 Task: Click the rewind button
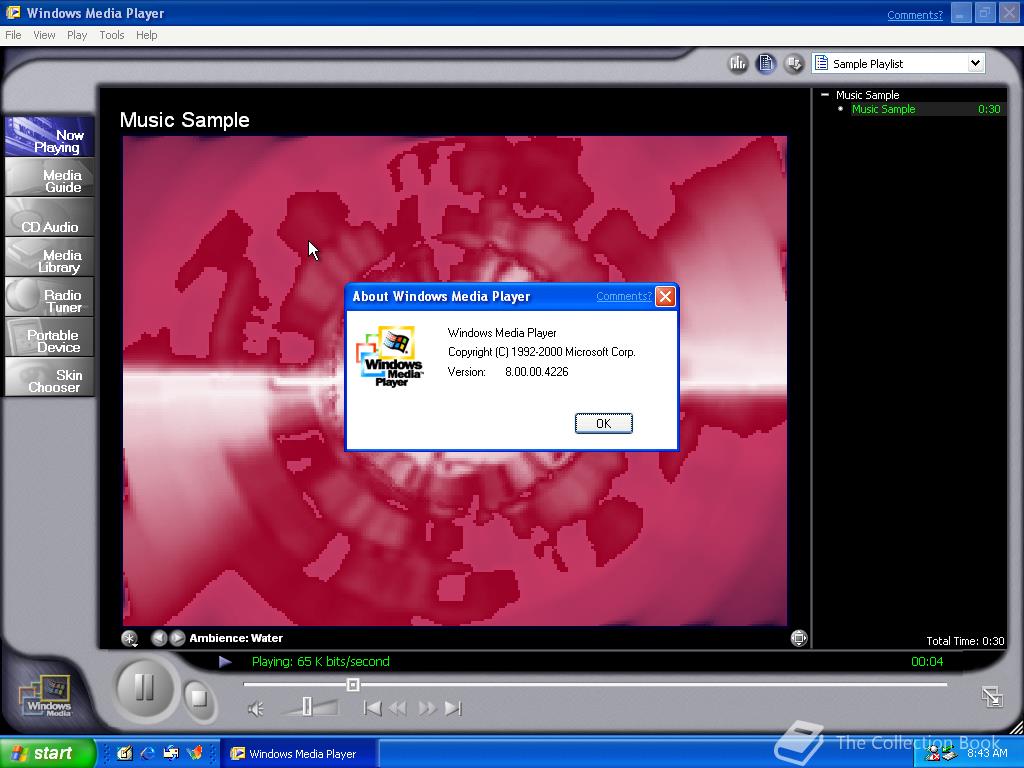(x=397, y=708)
